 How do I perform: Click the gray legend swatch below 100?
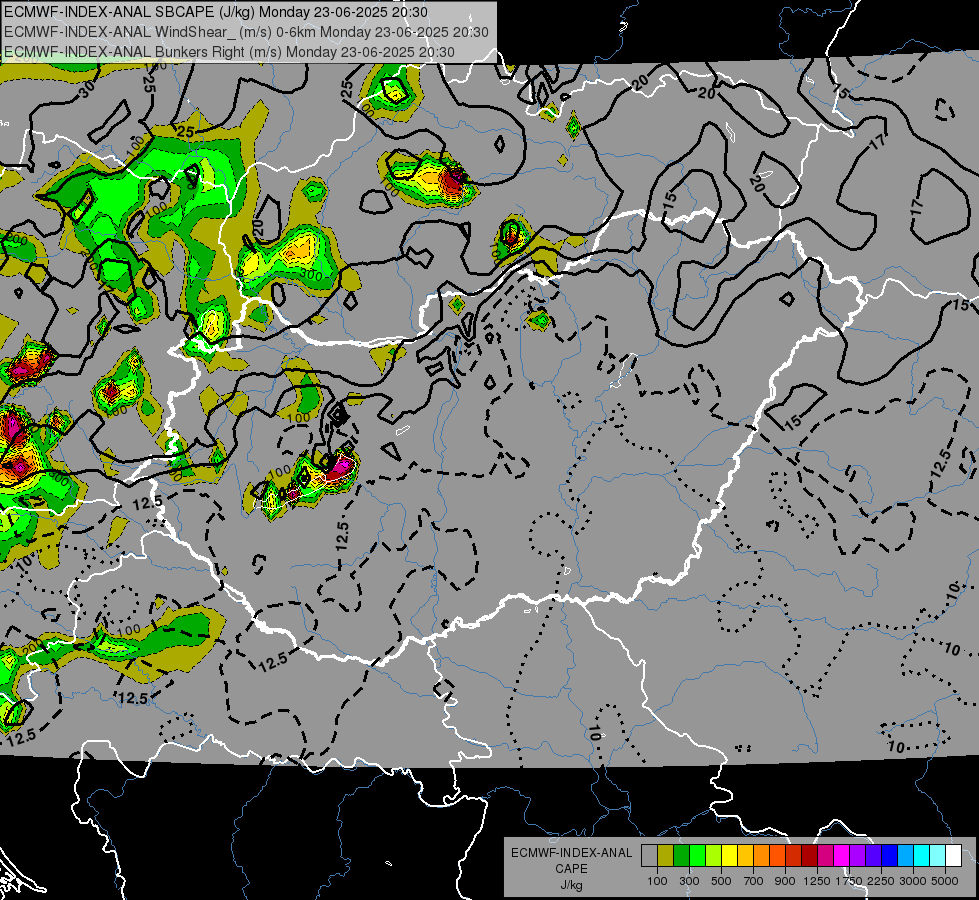click(649, 856)
